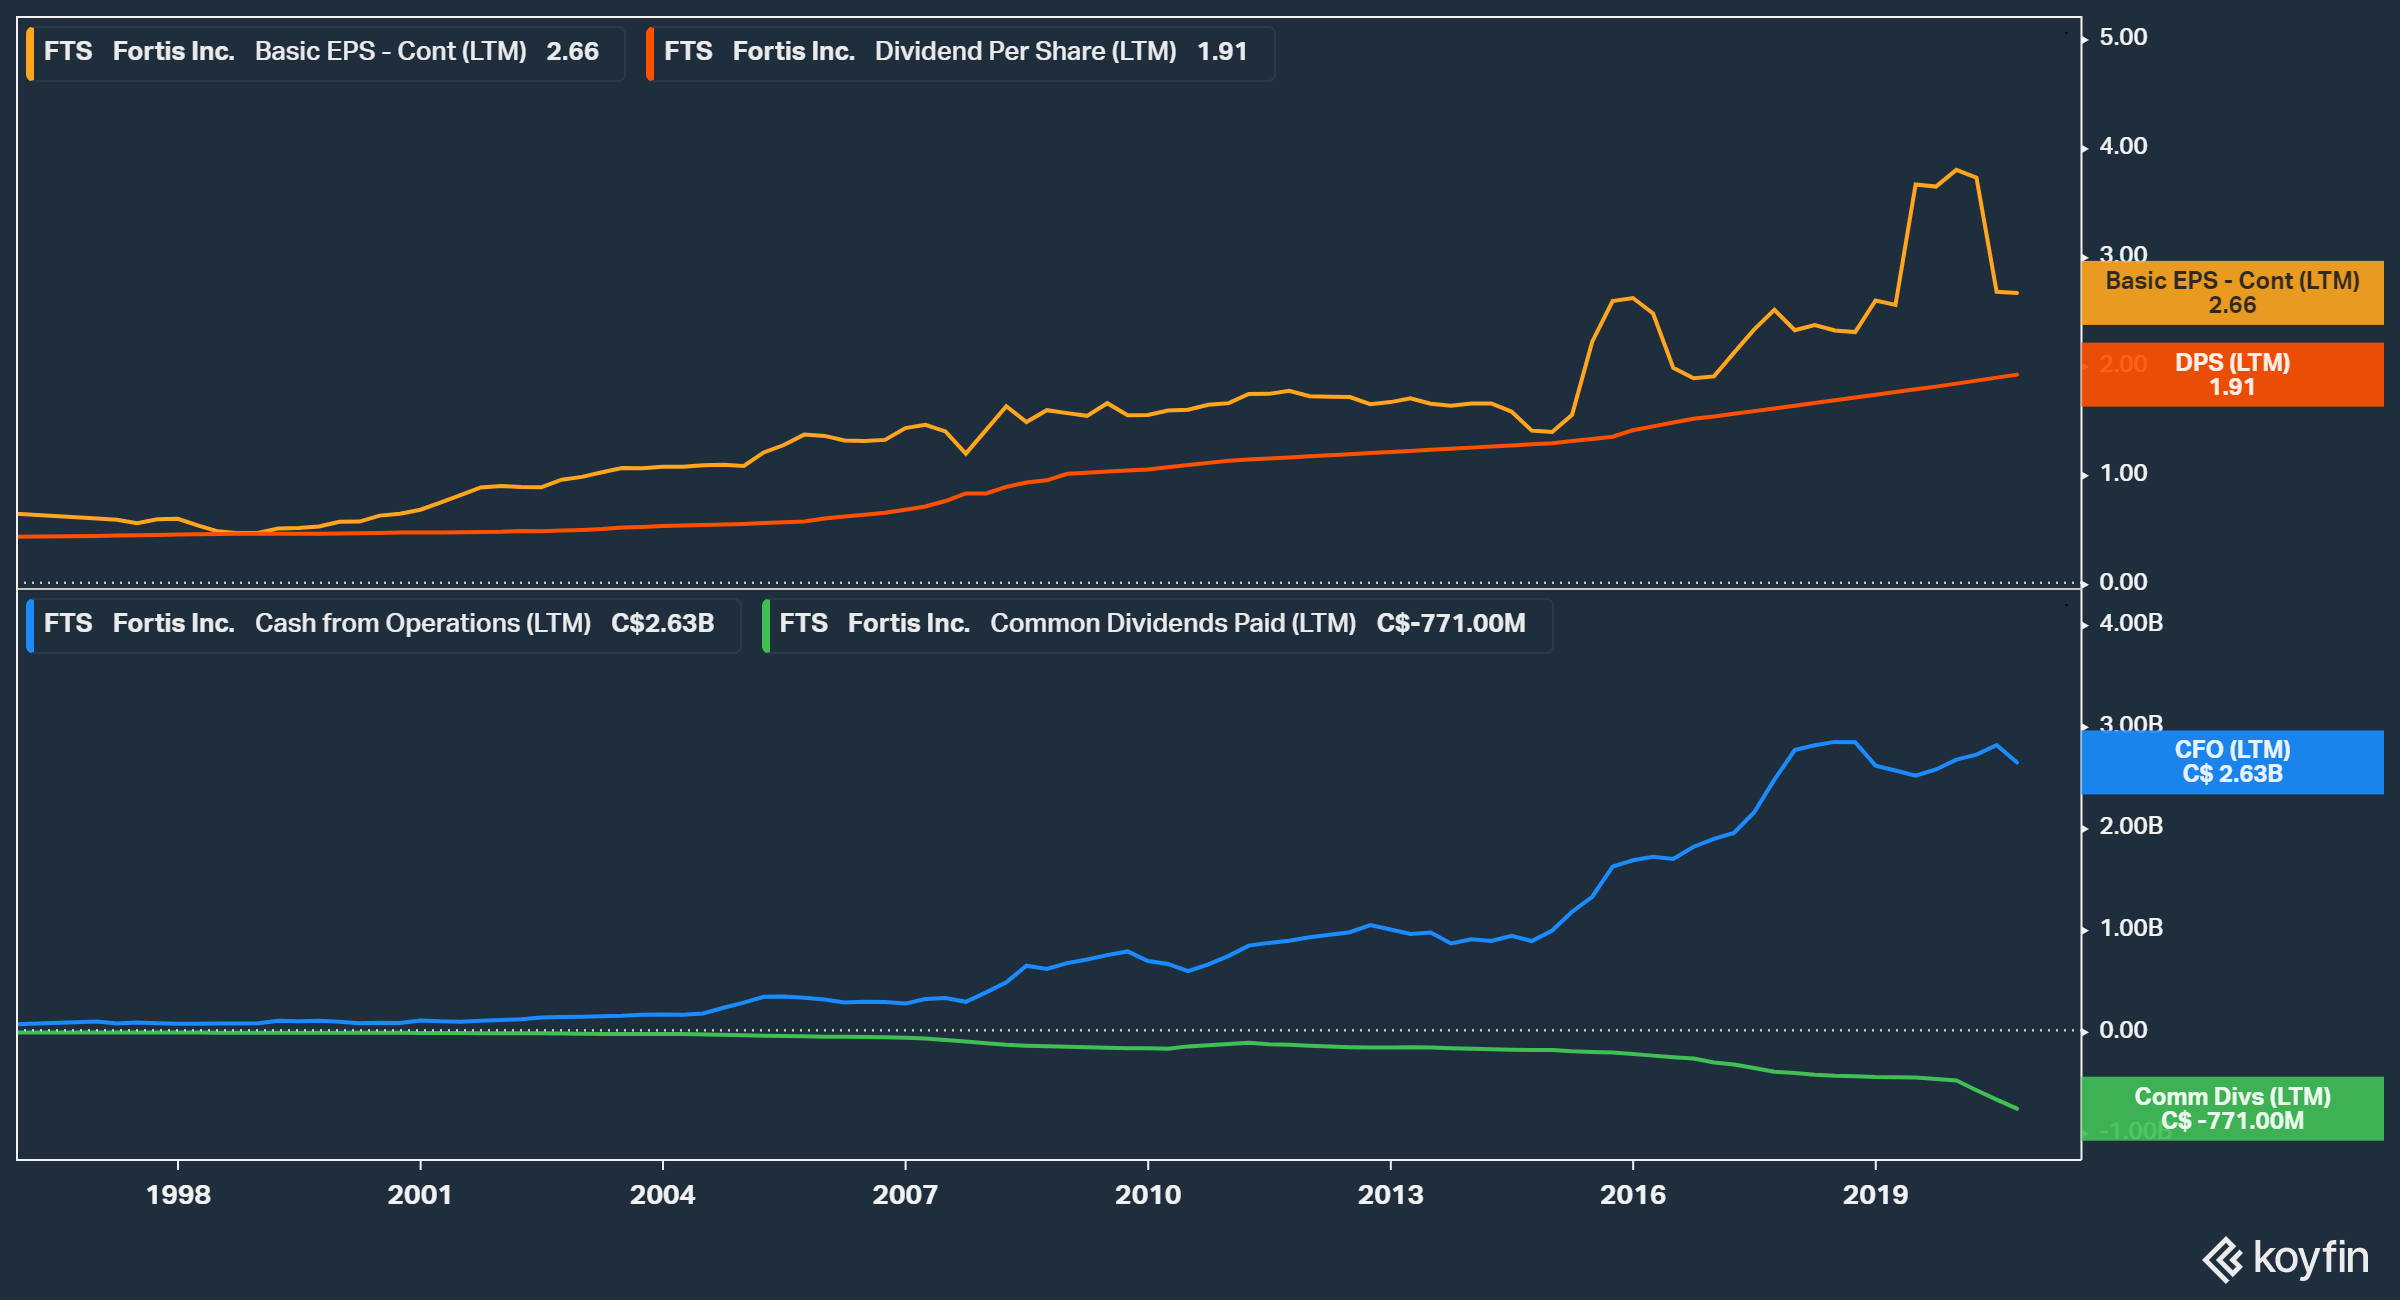2400x1300 pixels.
Task: Click the 2.00B y-axis label in bottom chart
Action: coord(2131,826)
